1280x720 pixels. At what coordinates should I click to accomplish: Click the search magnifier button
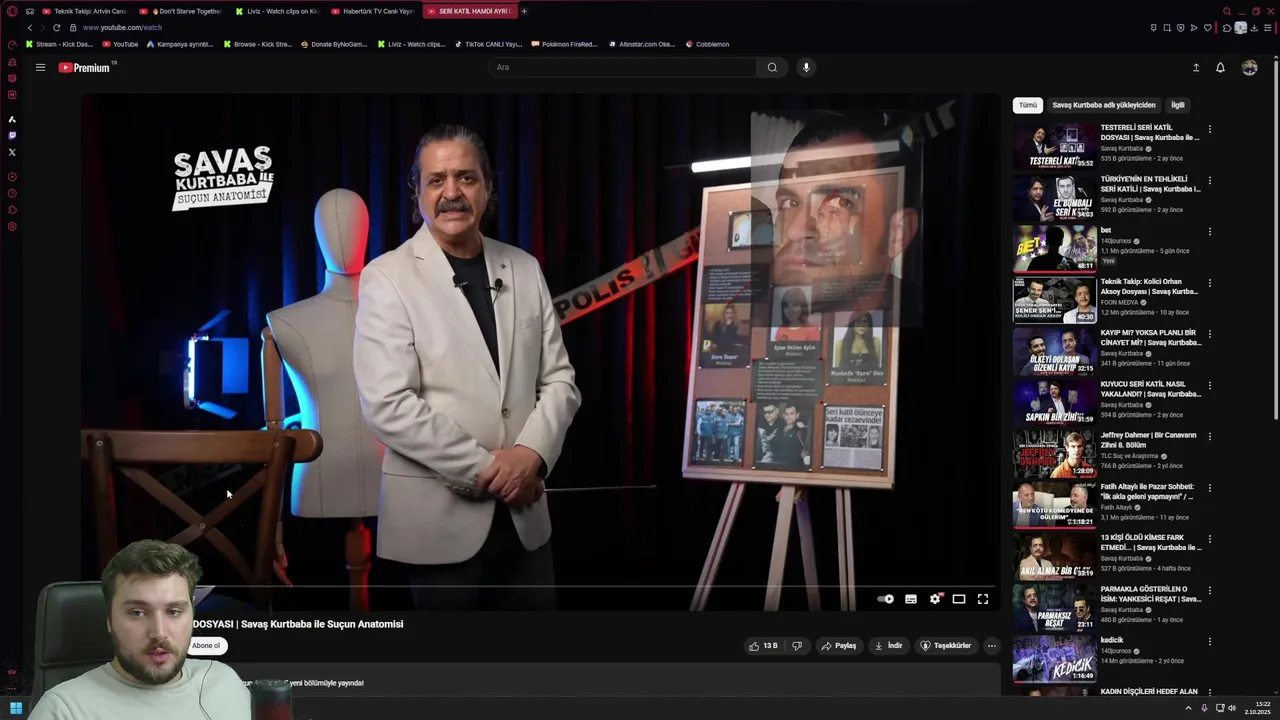pos(772,67)
